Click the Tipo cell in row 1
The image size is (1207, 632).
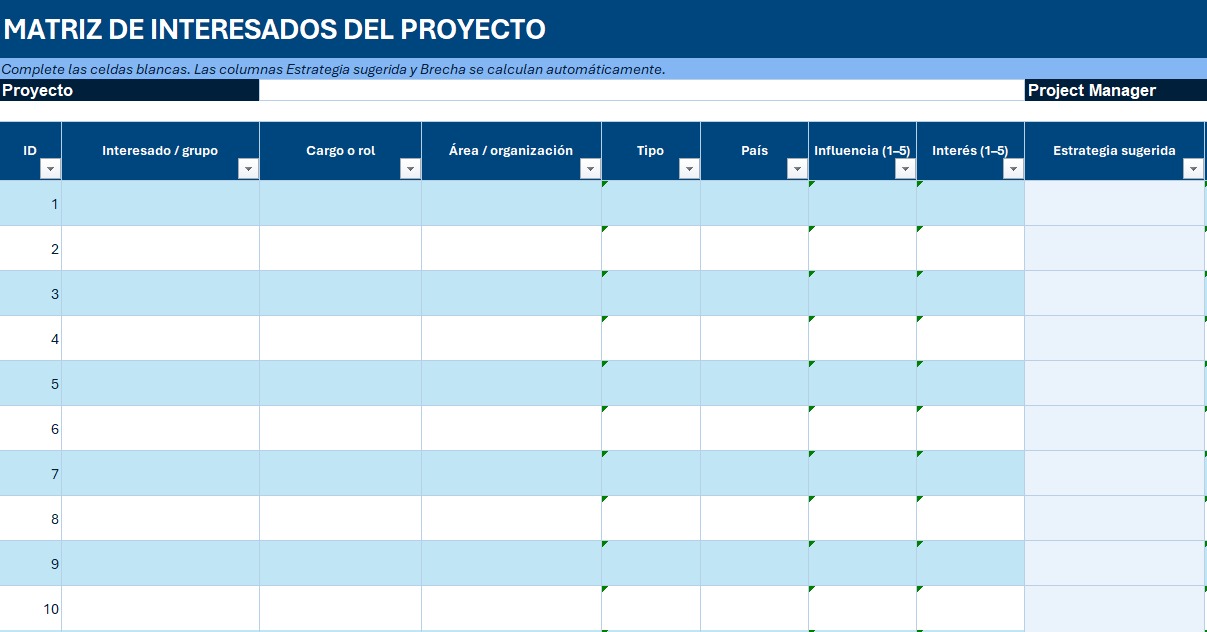coord(651,203)
